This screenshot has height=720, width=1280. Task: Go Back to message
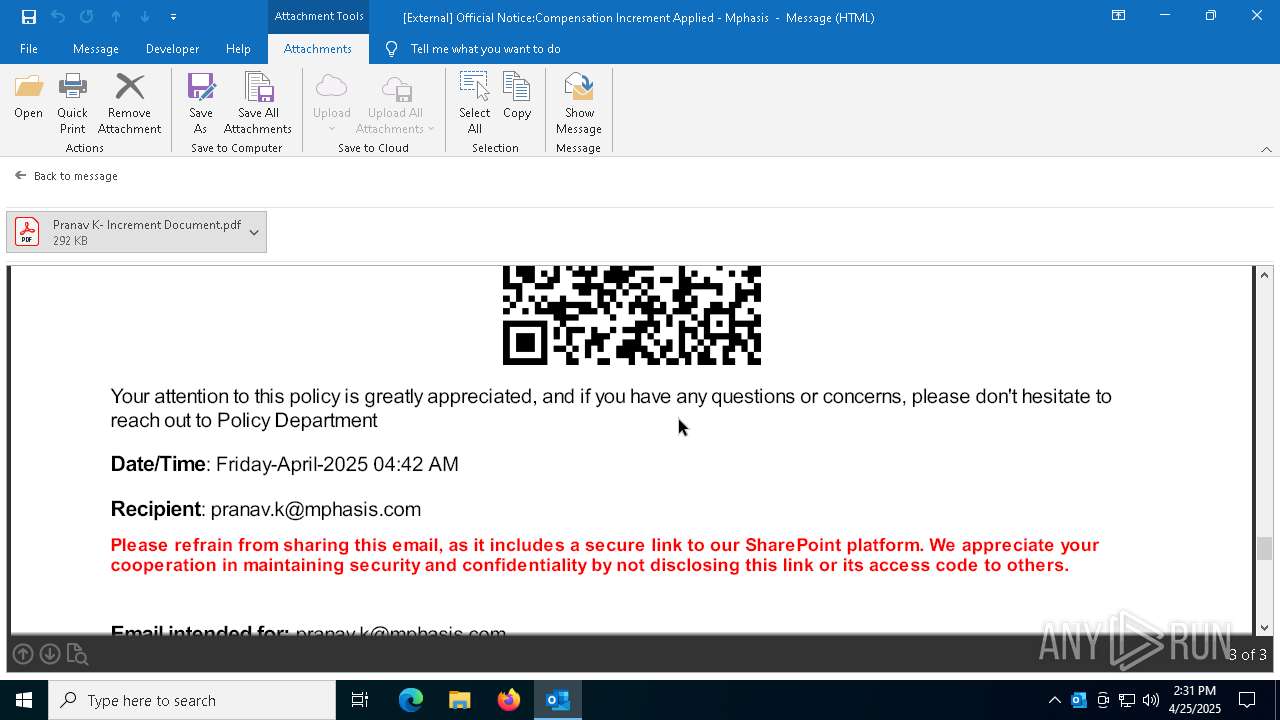(x=66, y=176)
